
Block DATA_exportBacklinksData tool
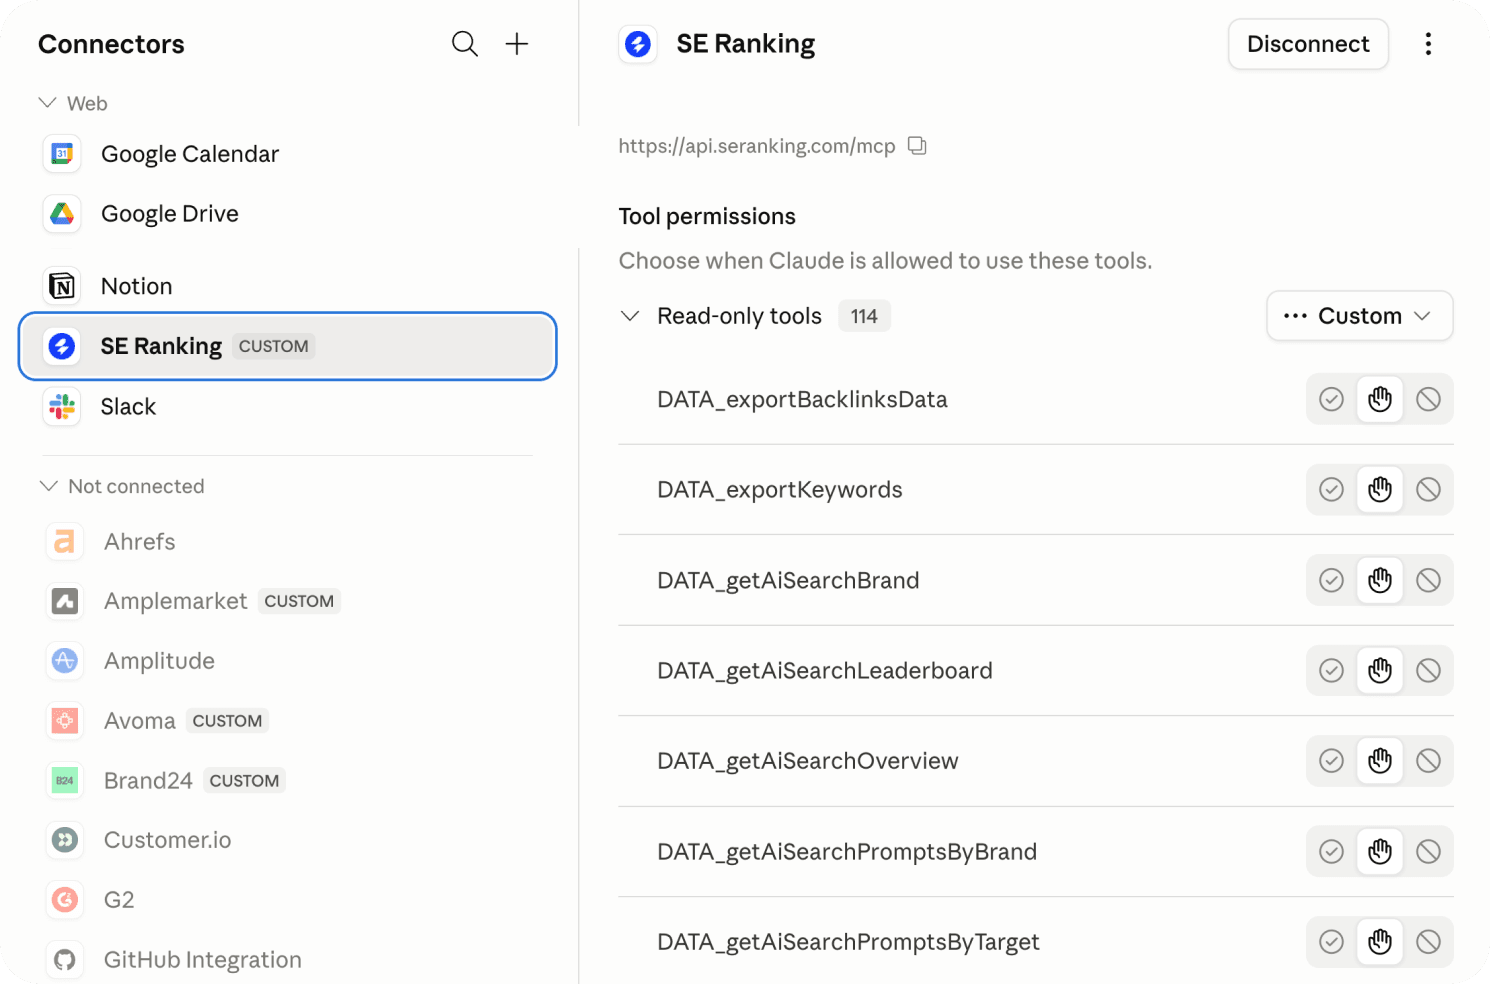[x=1429, y=399]
